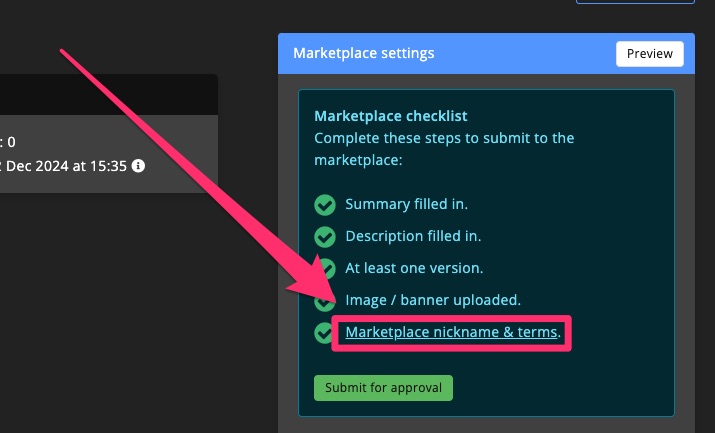Click the Marketplace settings panel title
715x433 pixels.
pos(363,53)
